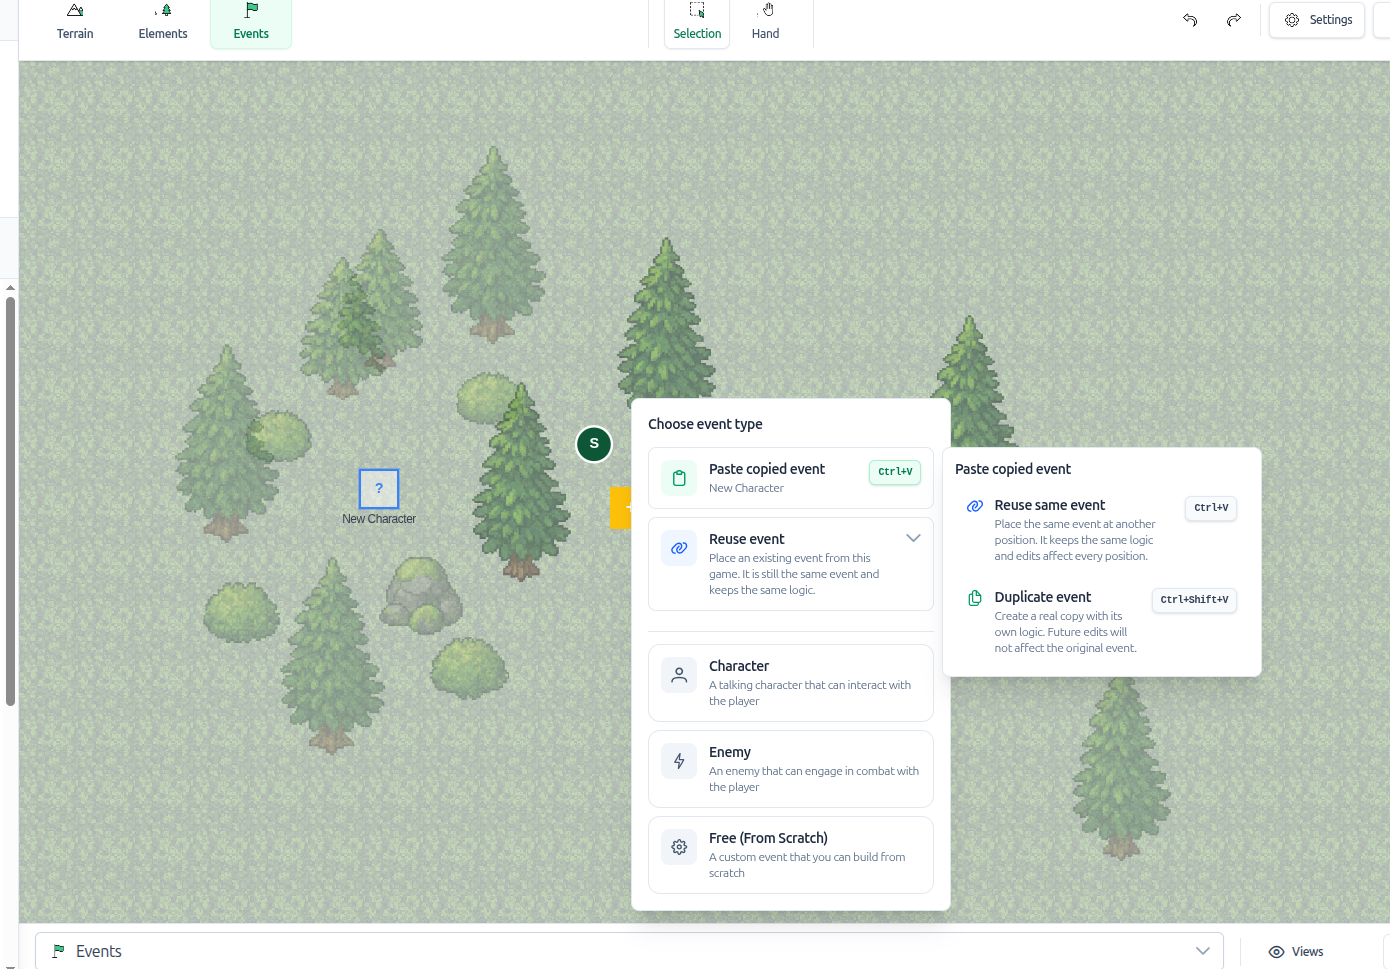Click the Settings gear icon
The width and height of the screenshot is (1390, 969).
(1292, 20)
